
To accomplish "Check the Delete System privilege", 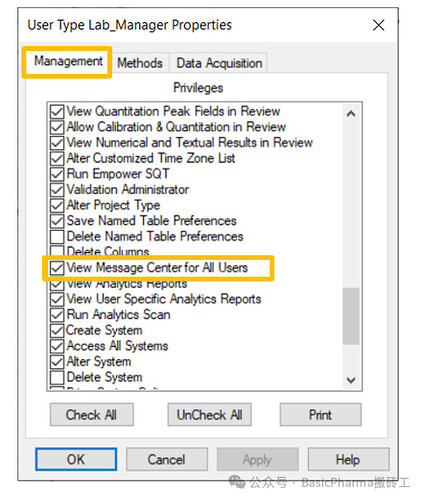I will (57, 377).
